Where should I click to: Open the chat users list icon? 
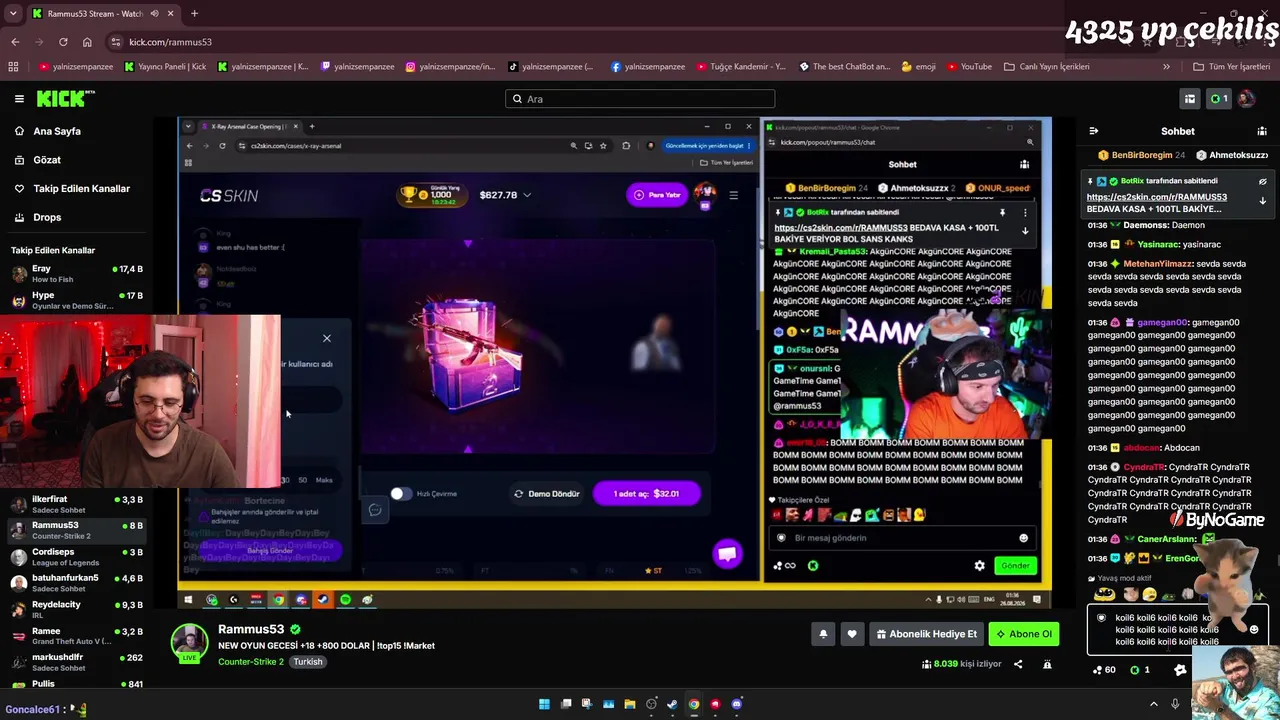pos(1262,131)
